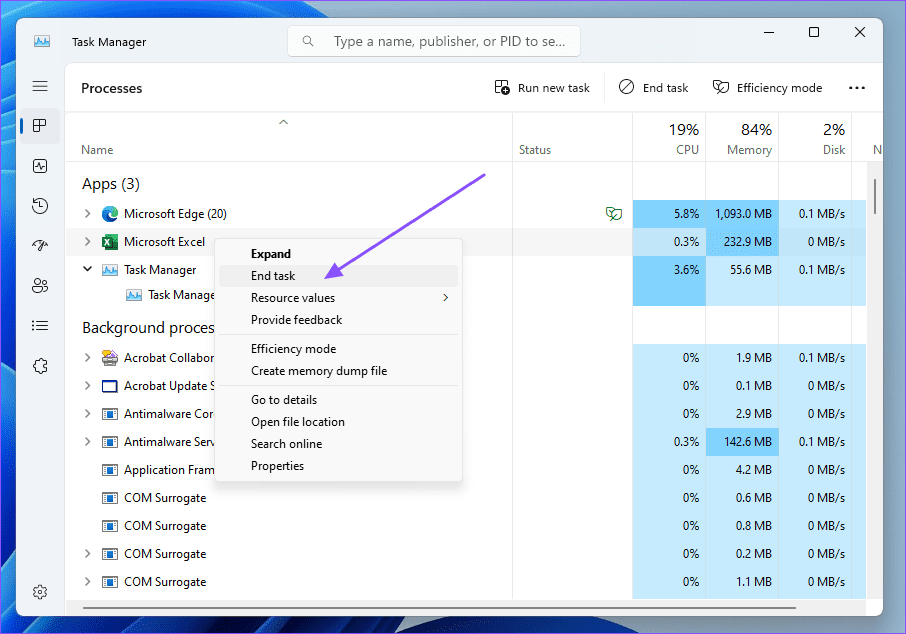Expand the Antimalware Core row
This screenshot has width=906, height=634.
[87, 413]
